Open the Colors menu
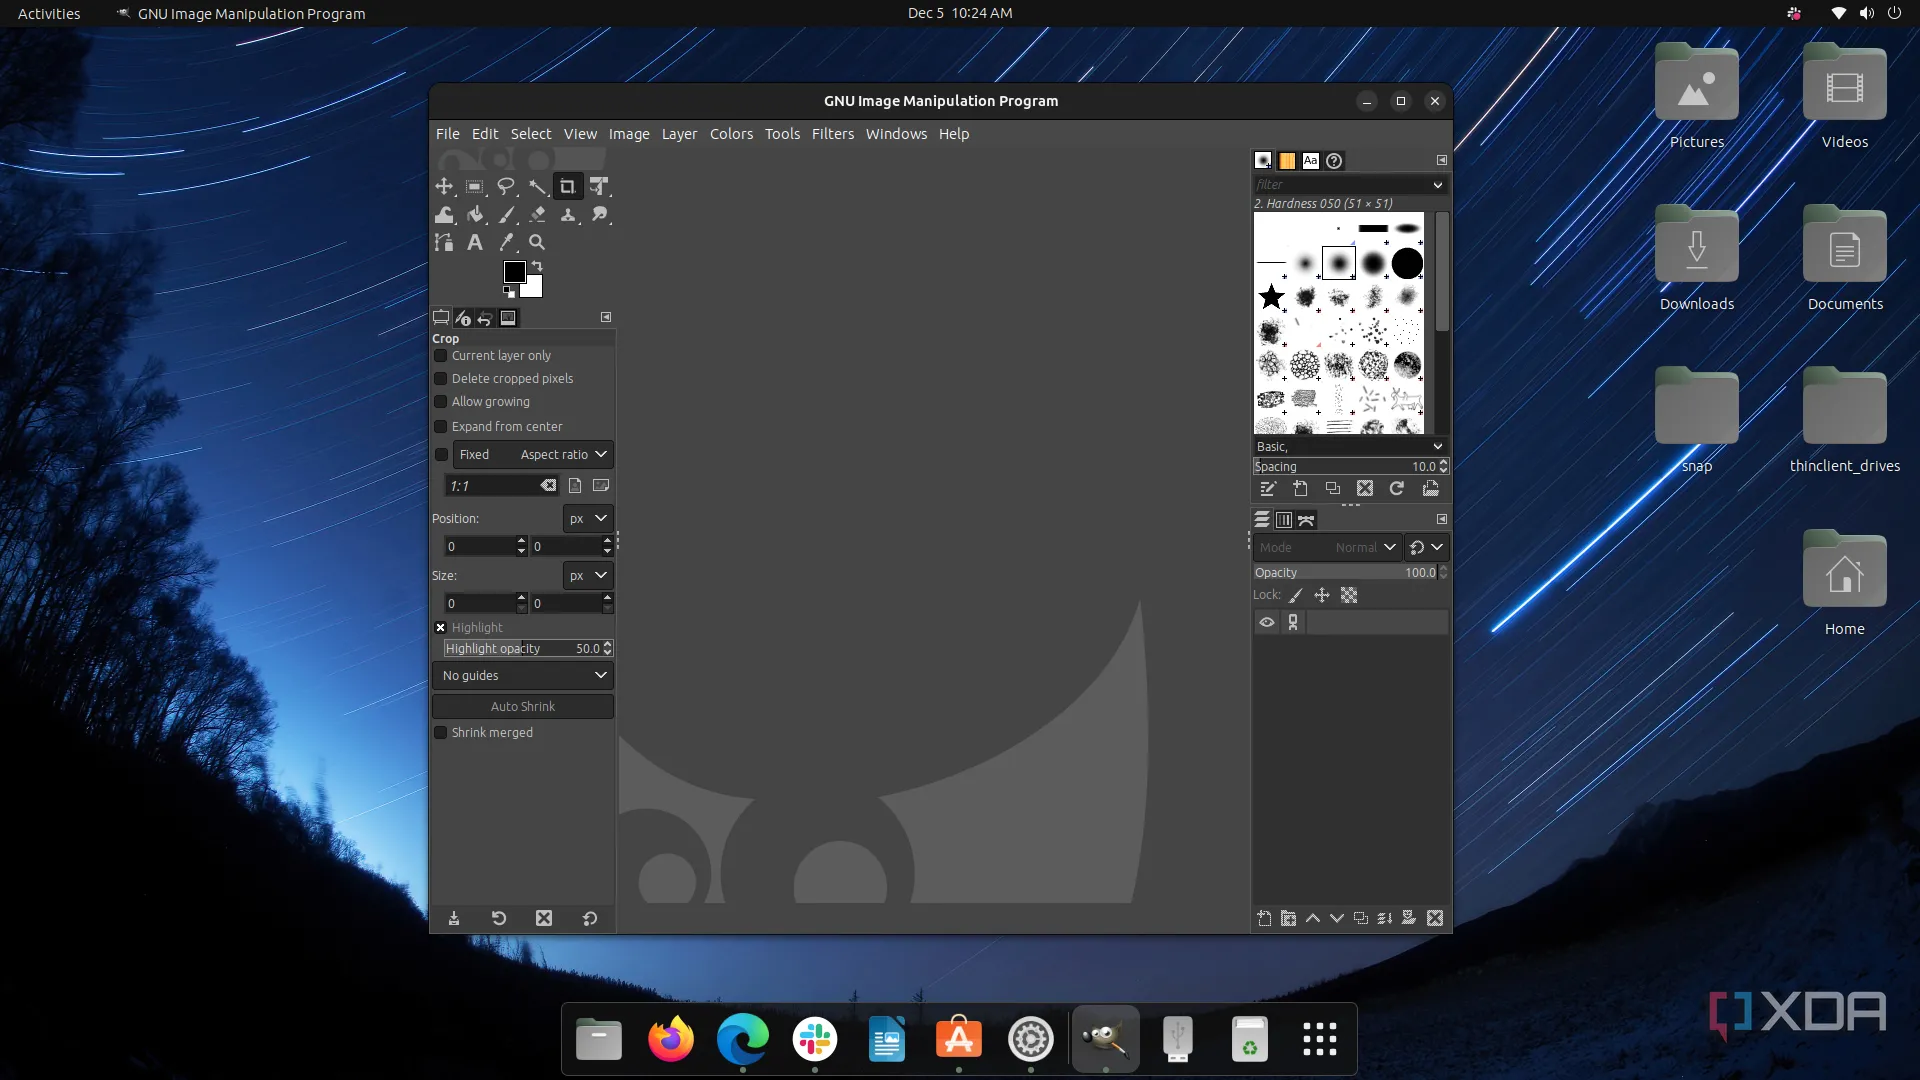 732,134
